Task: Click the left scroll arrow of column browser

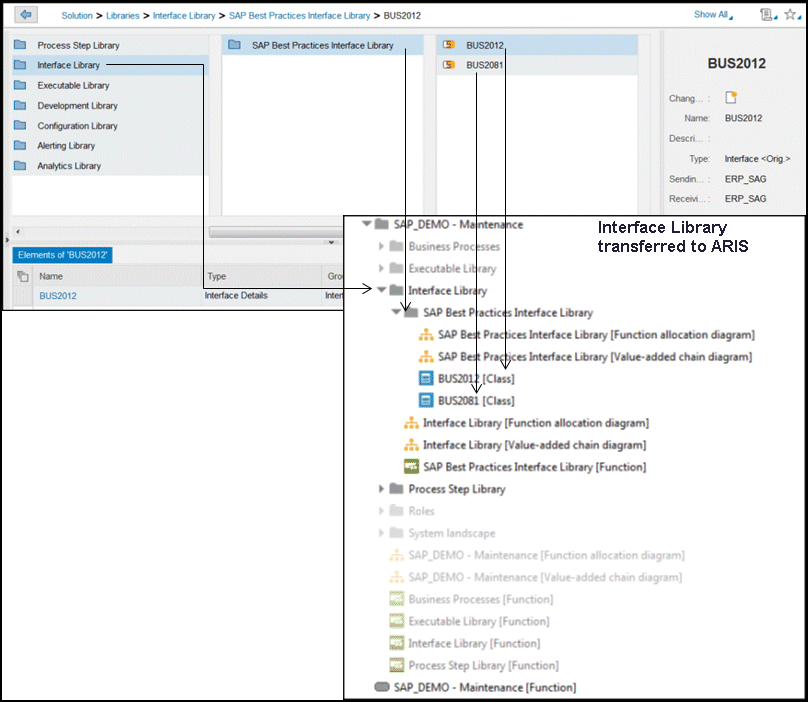Action: [18, 232]
